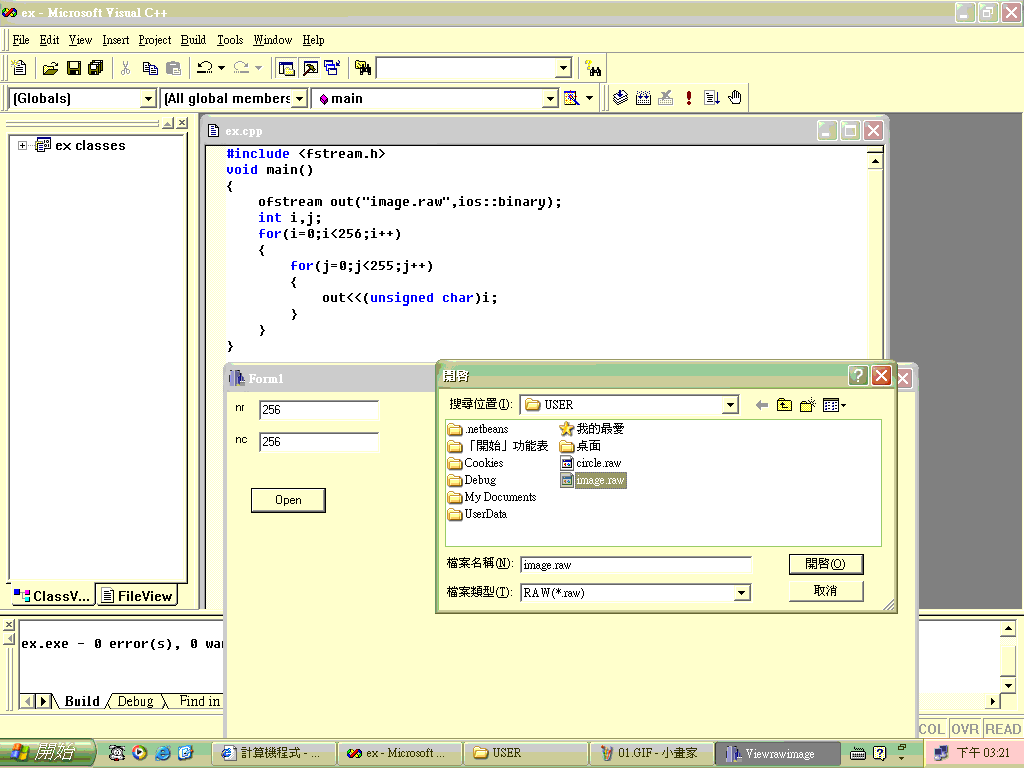Click the Windows 開始 Start button
Screen dimensions: 1024x768
[x=47, y=753]
